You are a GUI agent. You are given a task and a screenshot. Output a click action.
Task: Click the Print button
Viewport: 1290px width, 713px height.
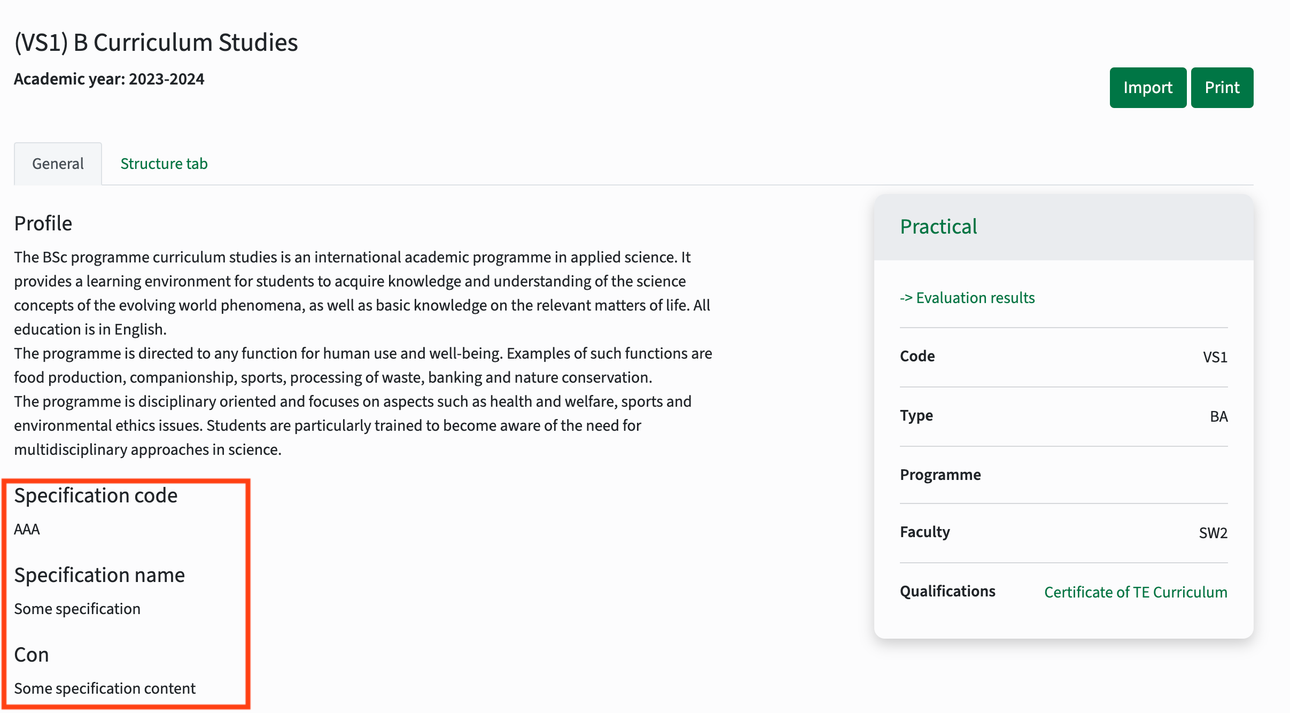pos(1222,88)
